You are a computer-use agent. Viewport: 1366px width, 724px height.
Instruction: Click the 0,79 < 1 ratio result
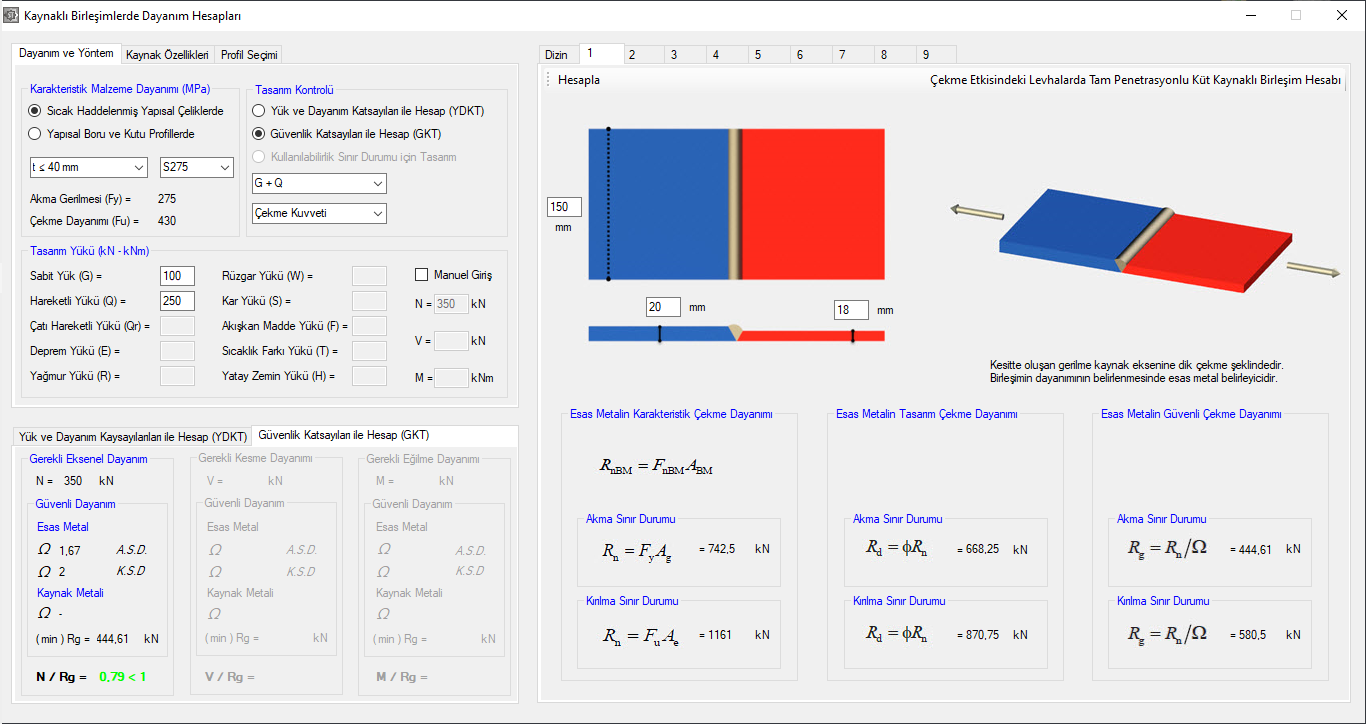(x=122, y=677)
